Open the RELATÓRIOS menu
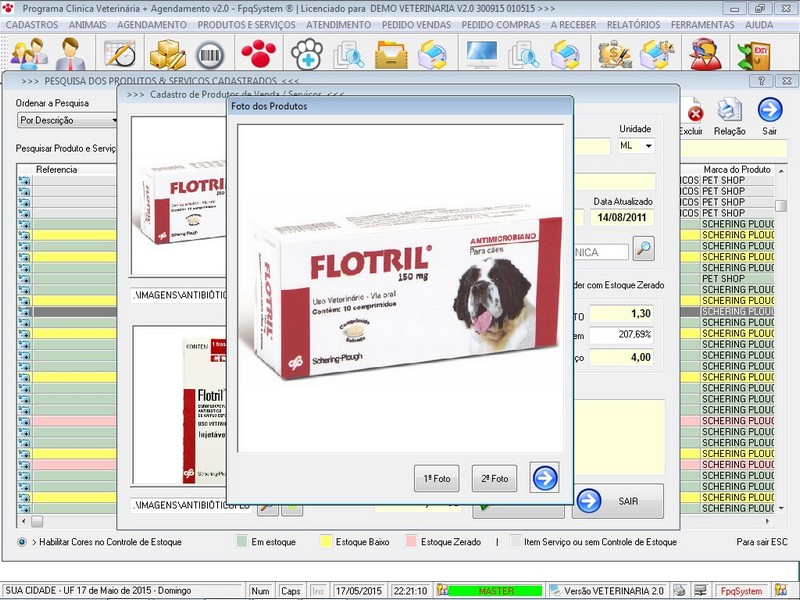 click(x=633, y=24)
